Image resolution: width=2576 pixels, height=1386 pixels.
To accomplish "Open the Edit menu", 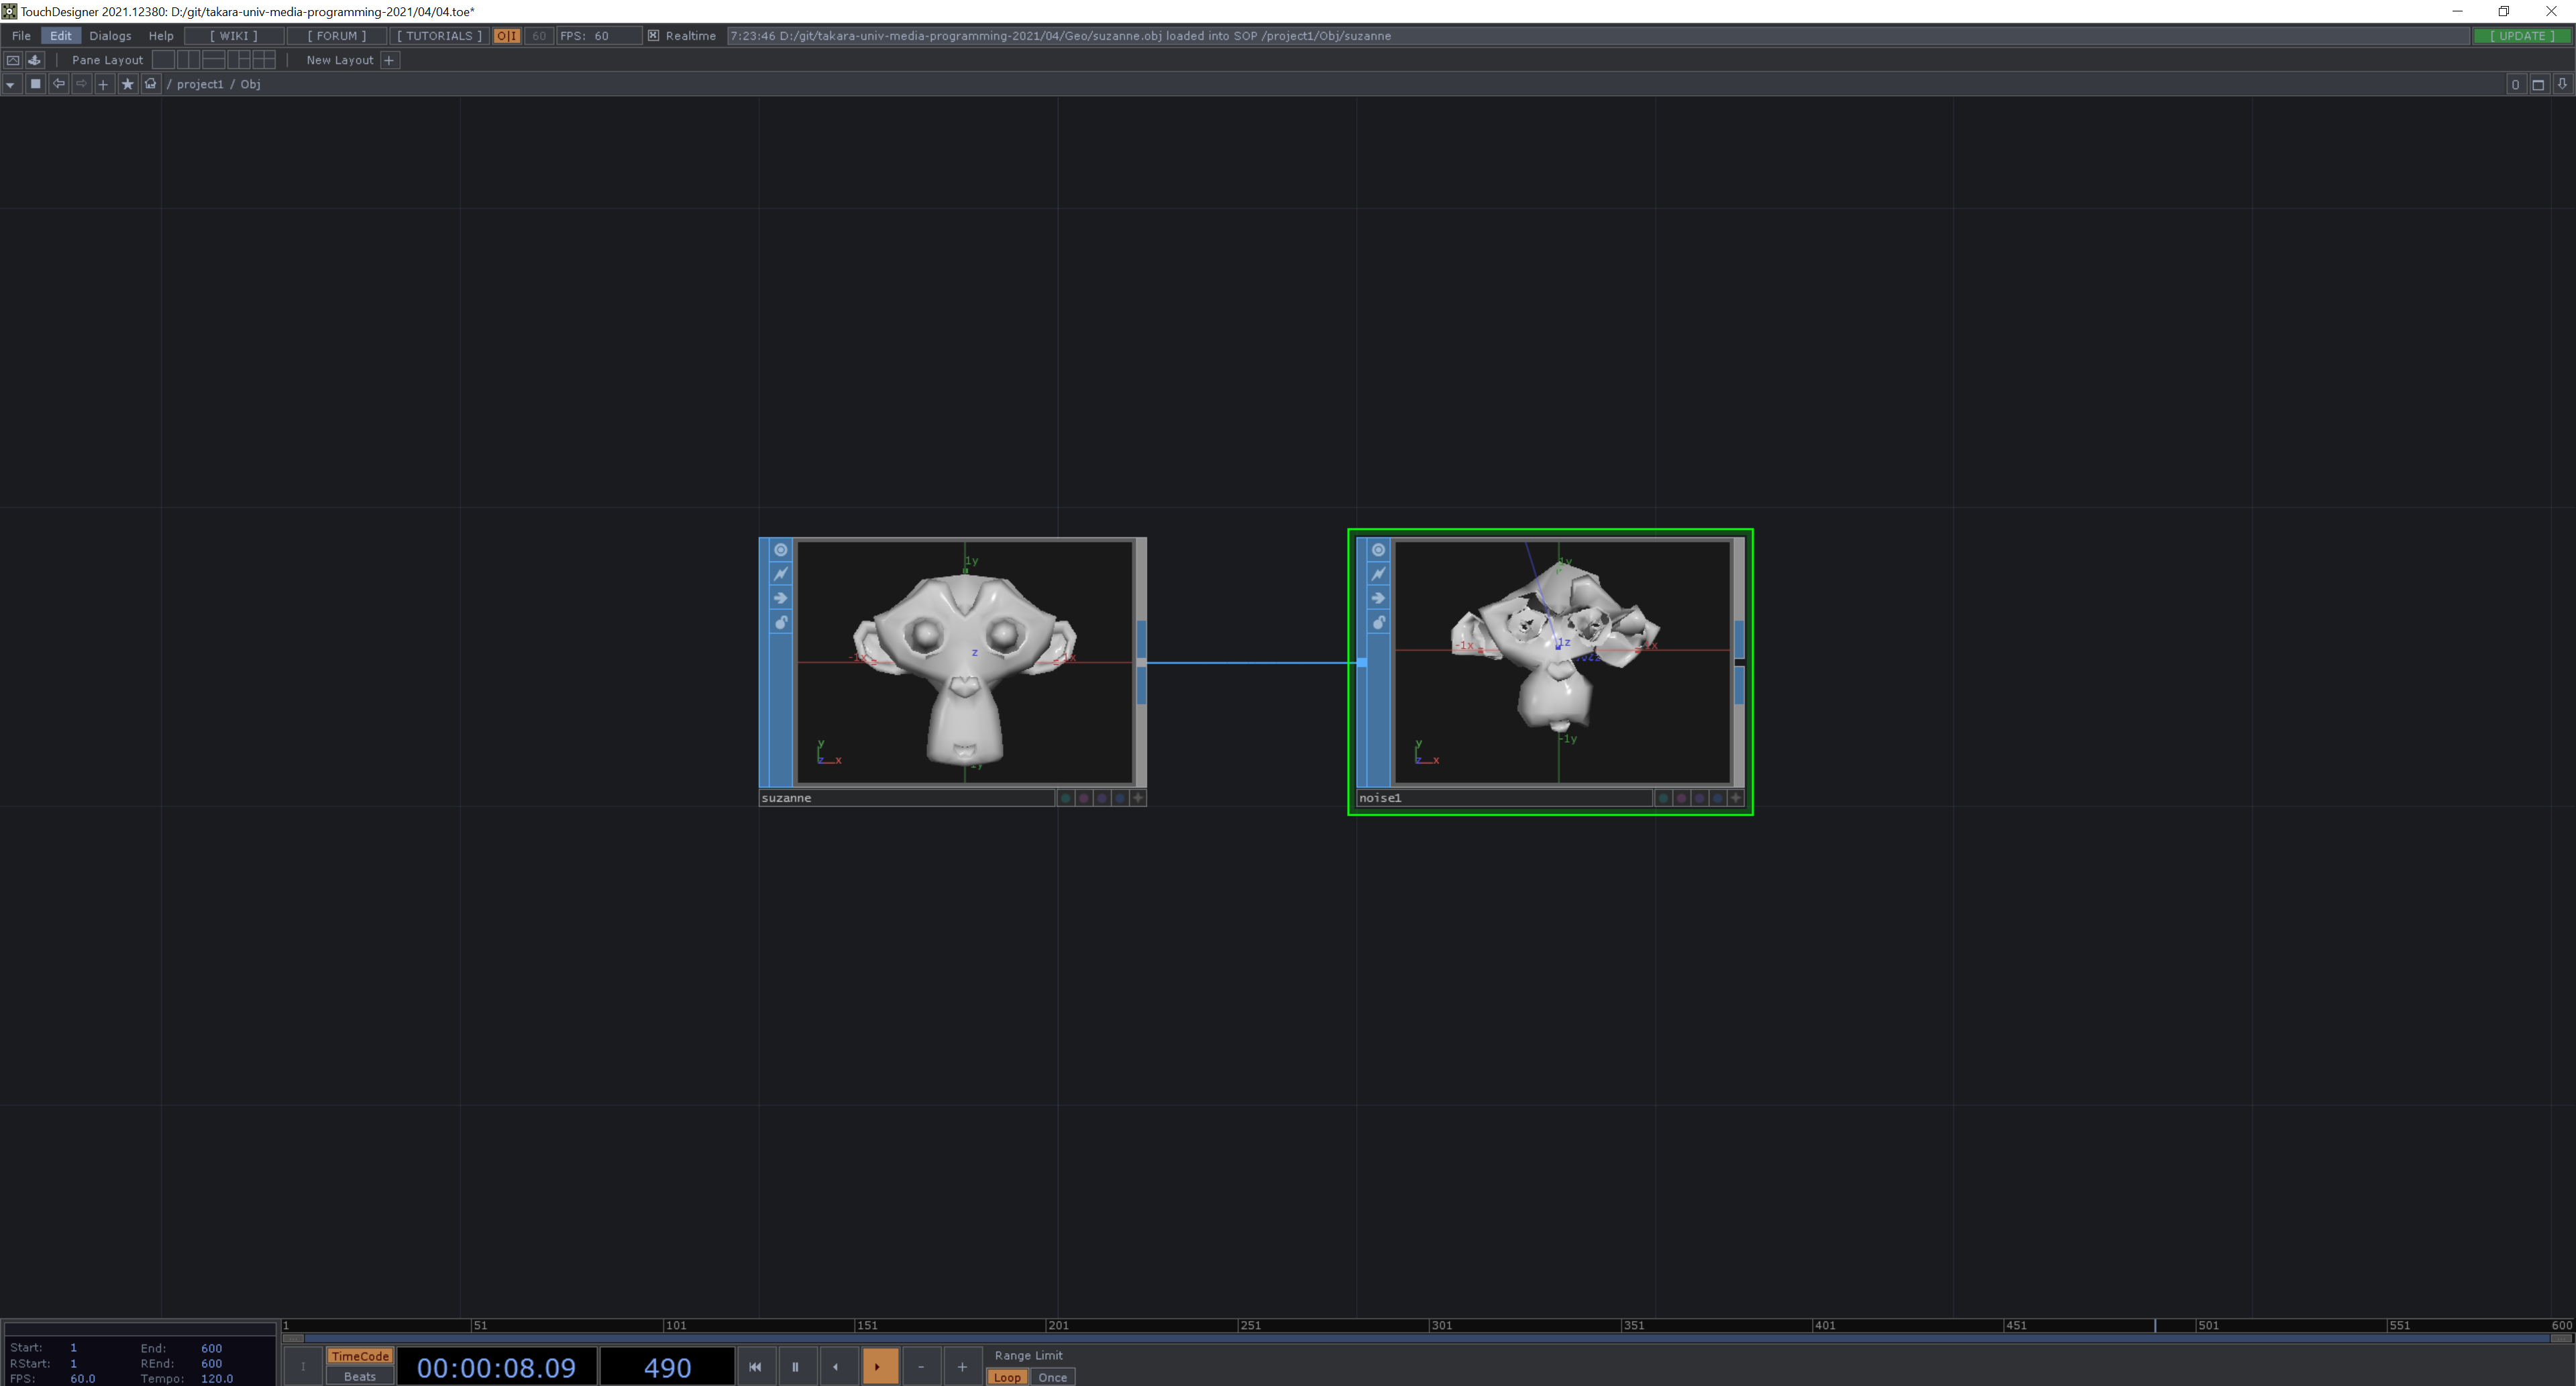I will tap(61, 36).
